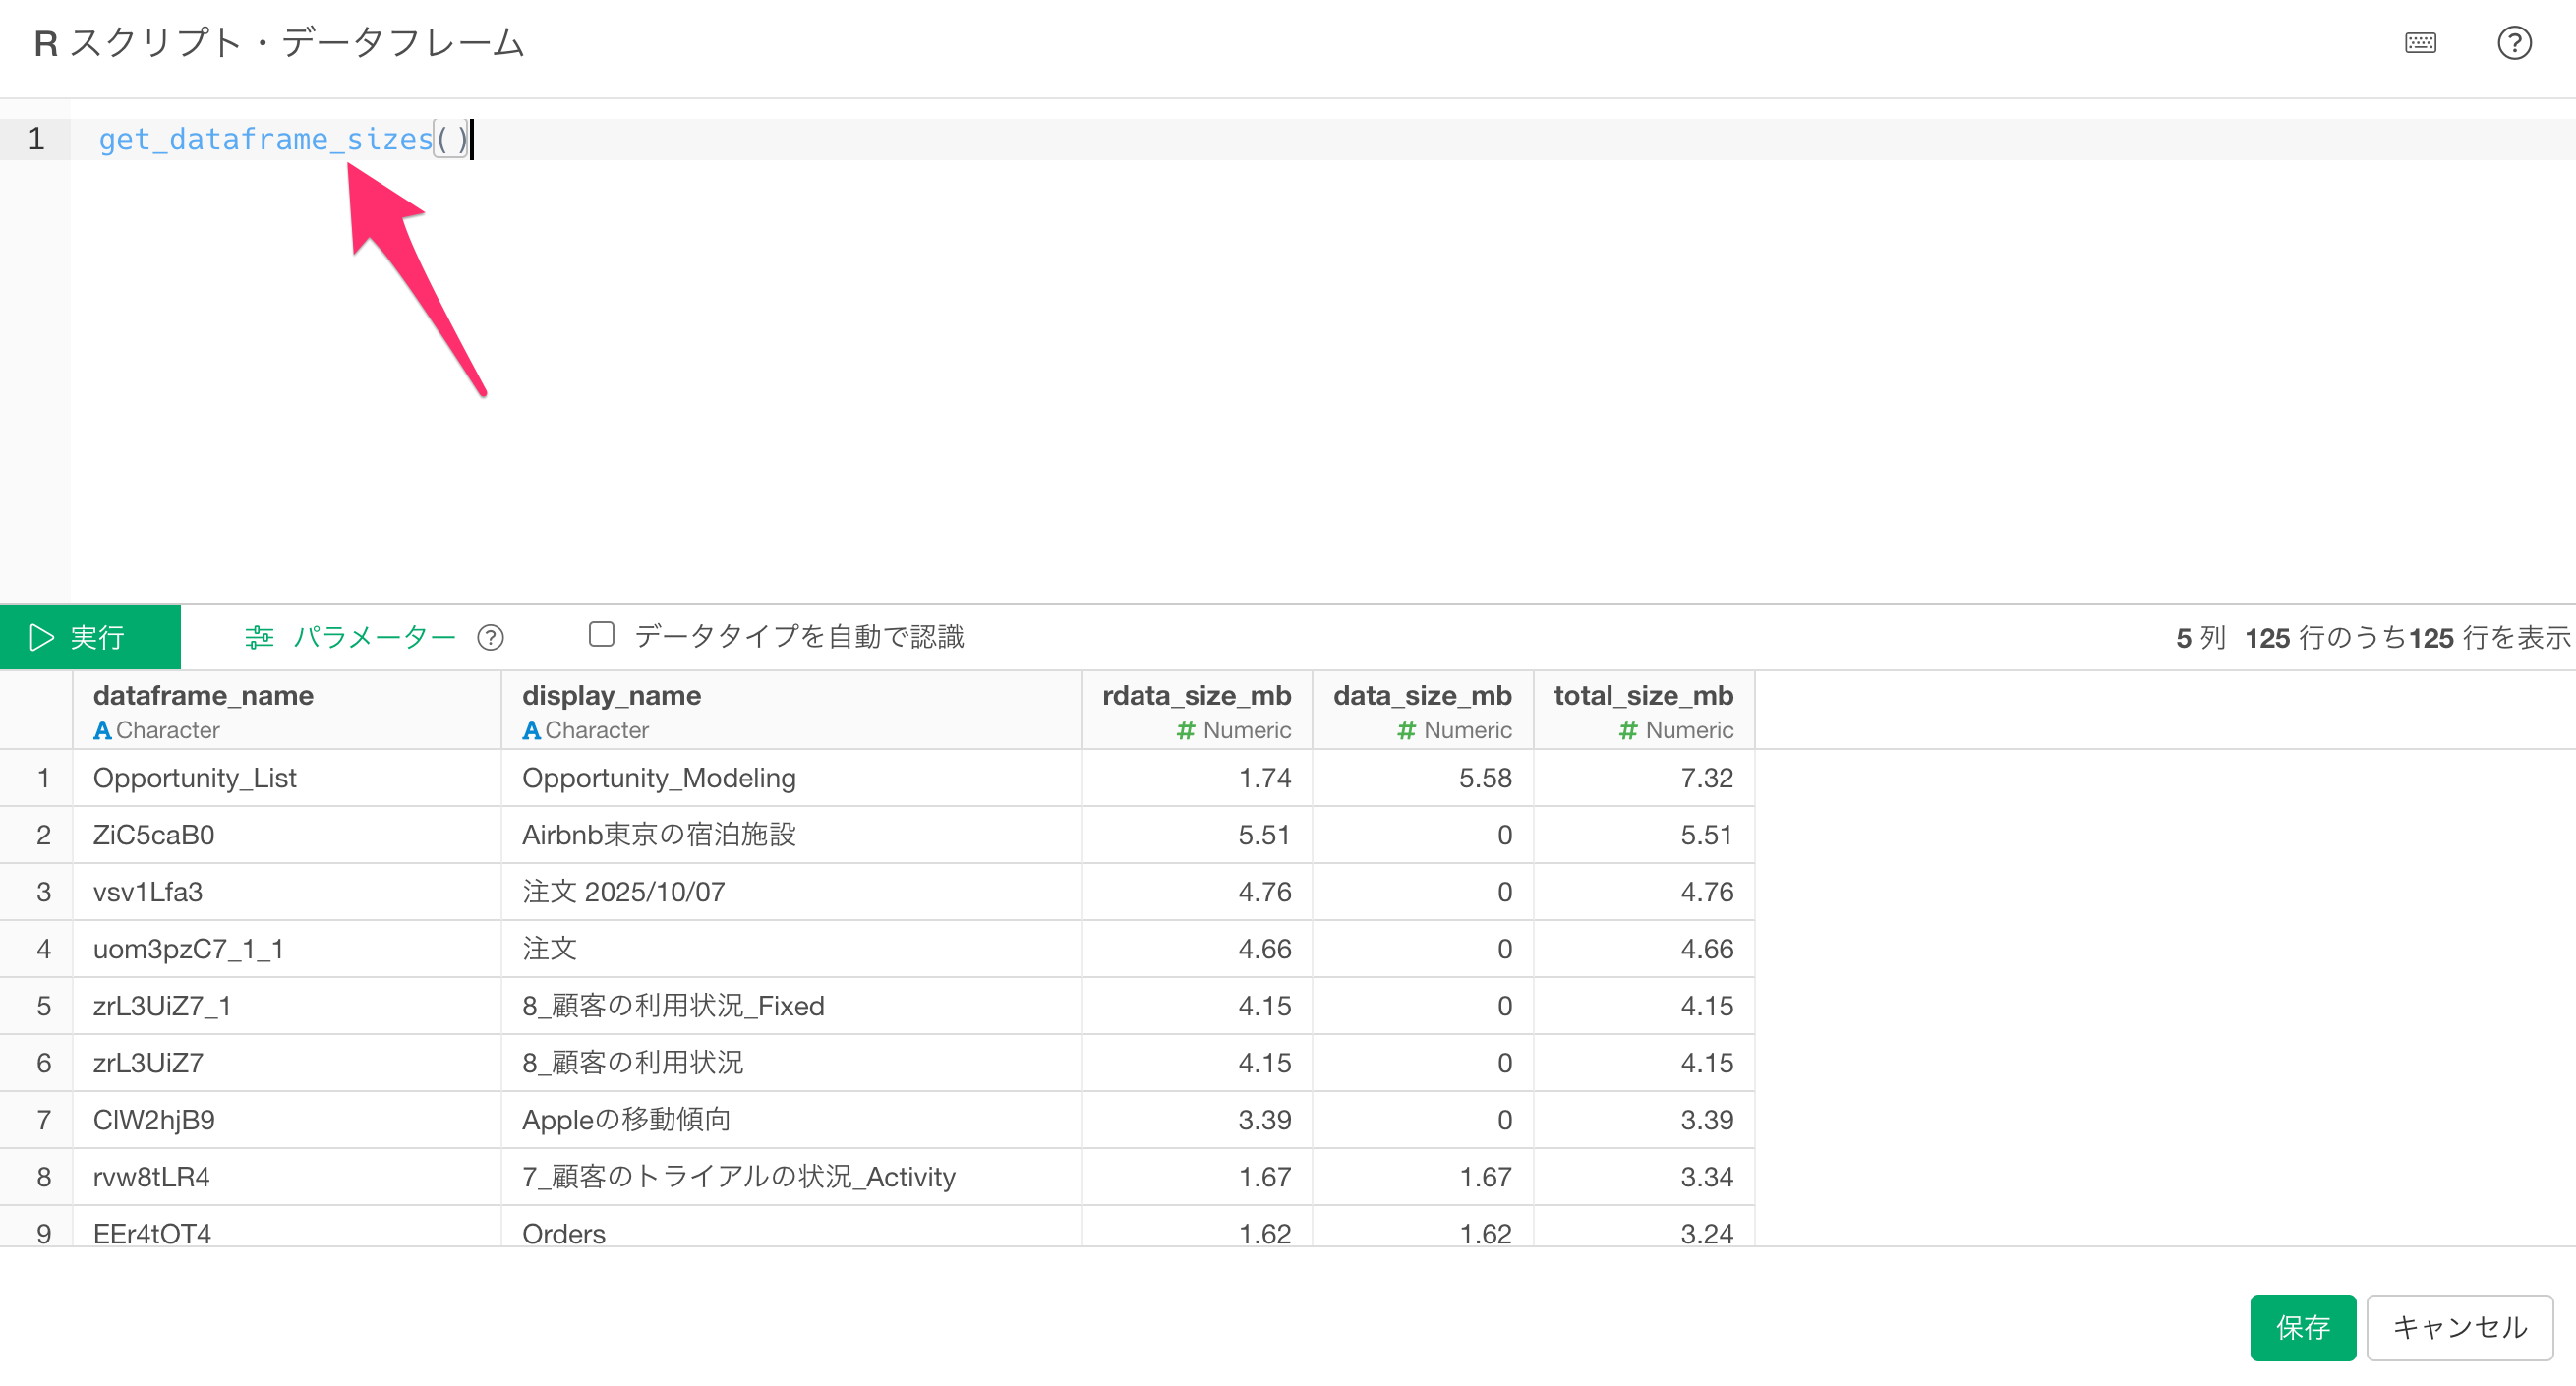
Task: Save with the 保存 button
Action: tap(2302, 1327)
